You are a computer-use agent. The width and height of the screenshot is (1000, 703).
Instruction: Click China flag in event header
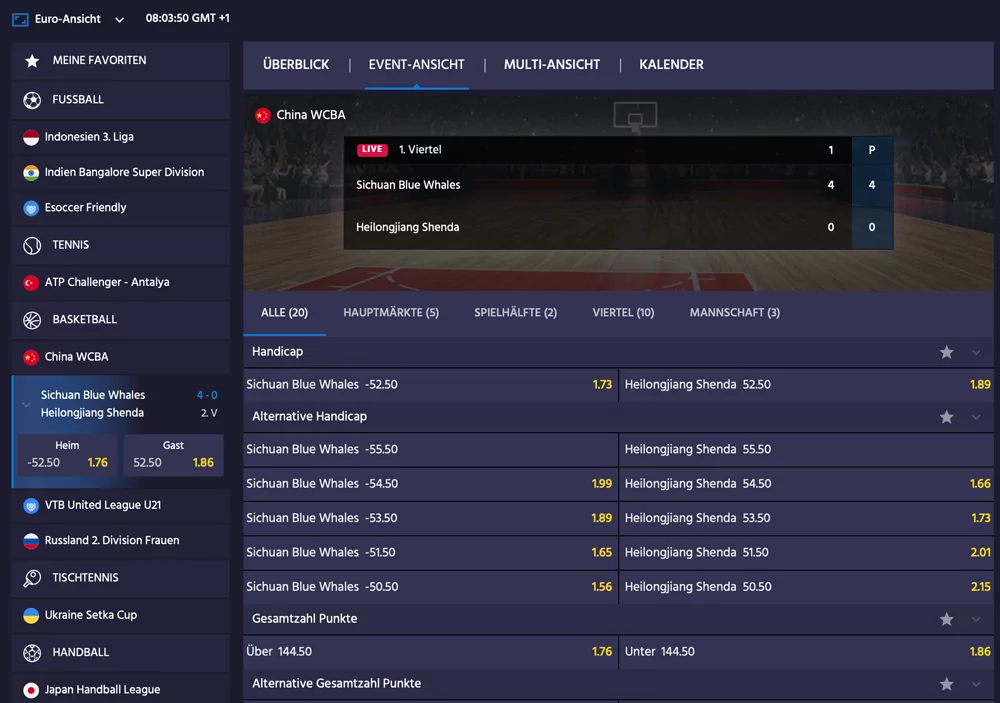(x=263, y=115)
